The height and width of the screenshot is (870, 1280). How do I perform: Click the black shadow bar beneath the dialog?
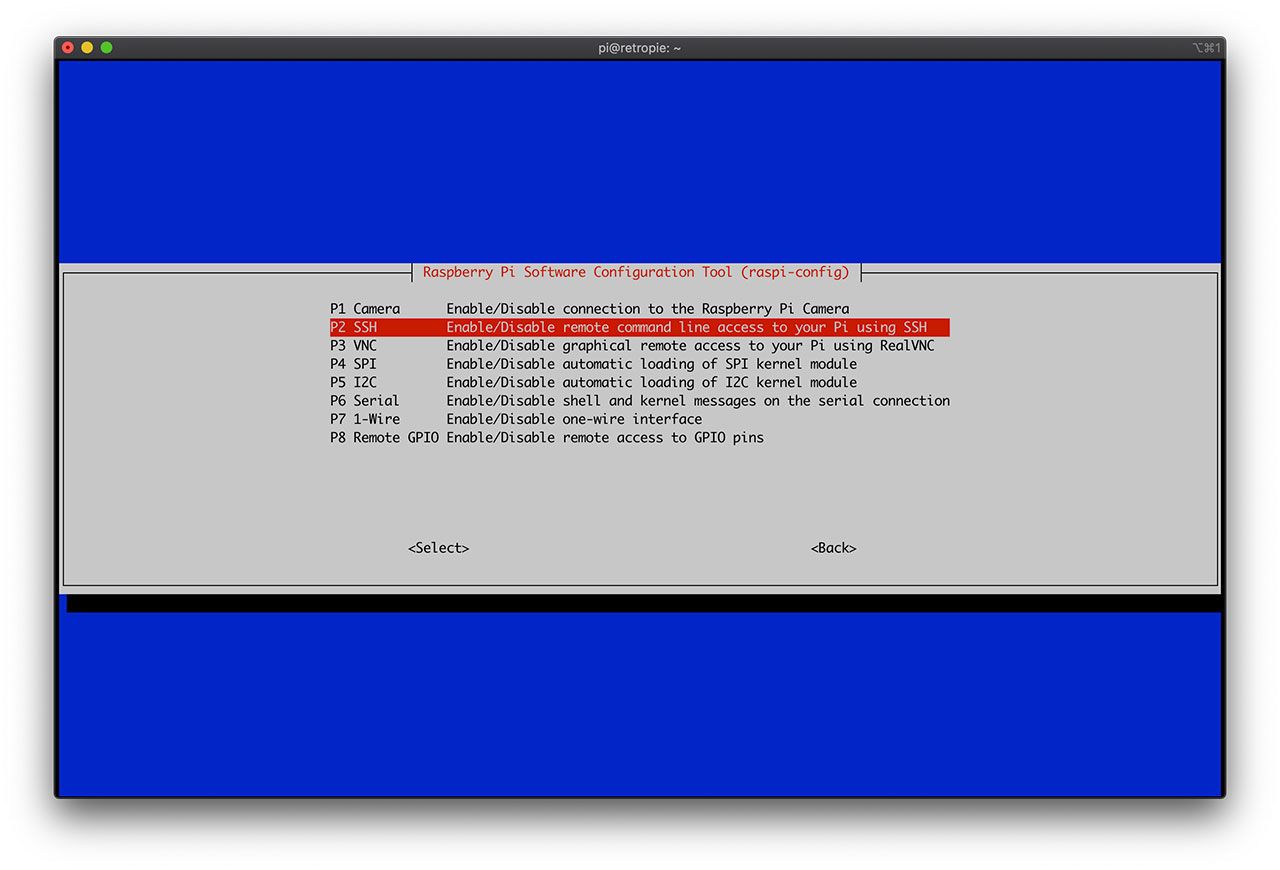[640, 603]
